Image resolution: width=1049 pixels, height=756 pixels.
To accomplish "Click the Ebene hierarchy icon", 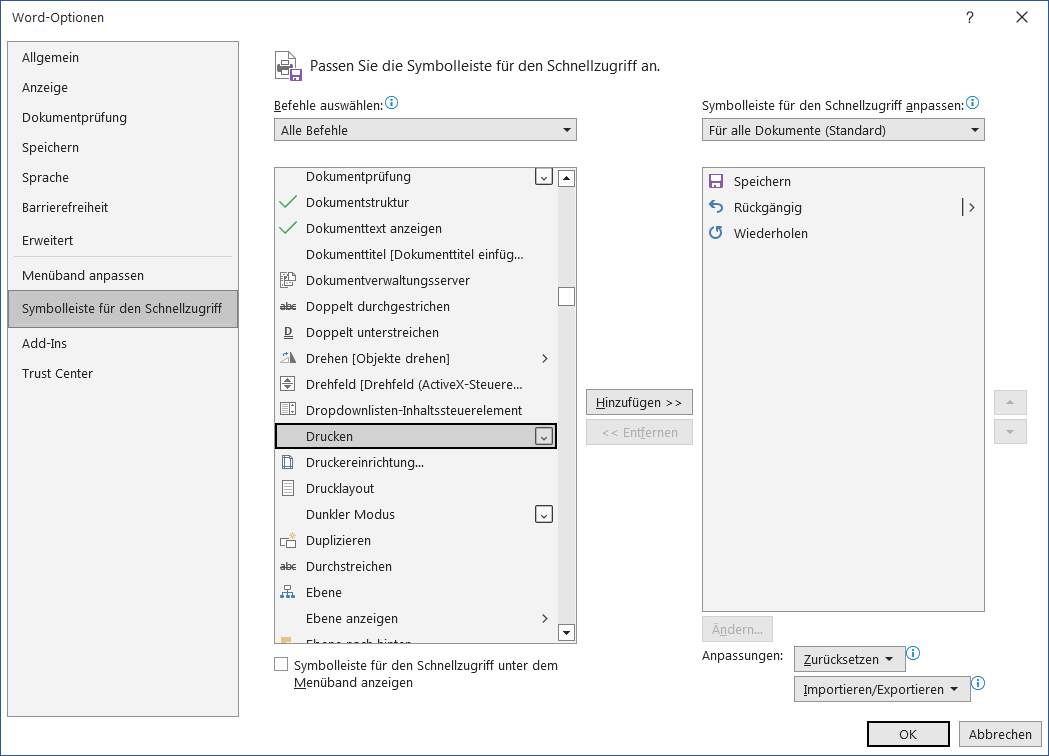I will point(288,592).
